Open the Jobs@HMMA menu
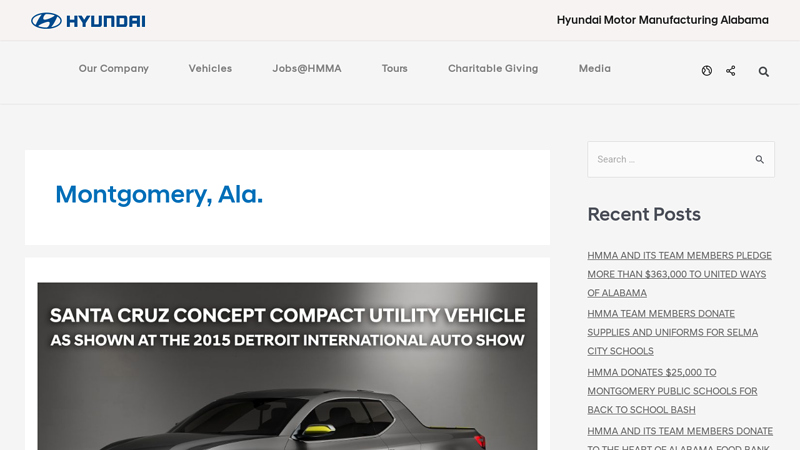Image resolution: width=800 pixels, height=450 pixels. coord(307,68)
